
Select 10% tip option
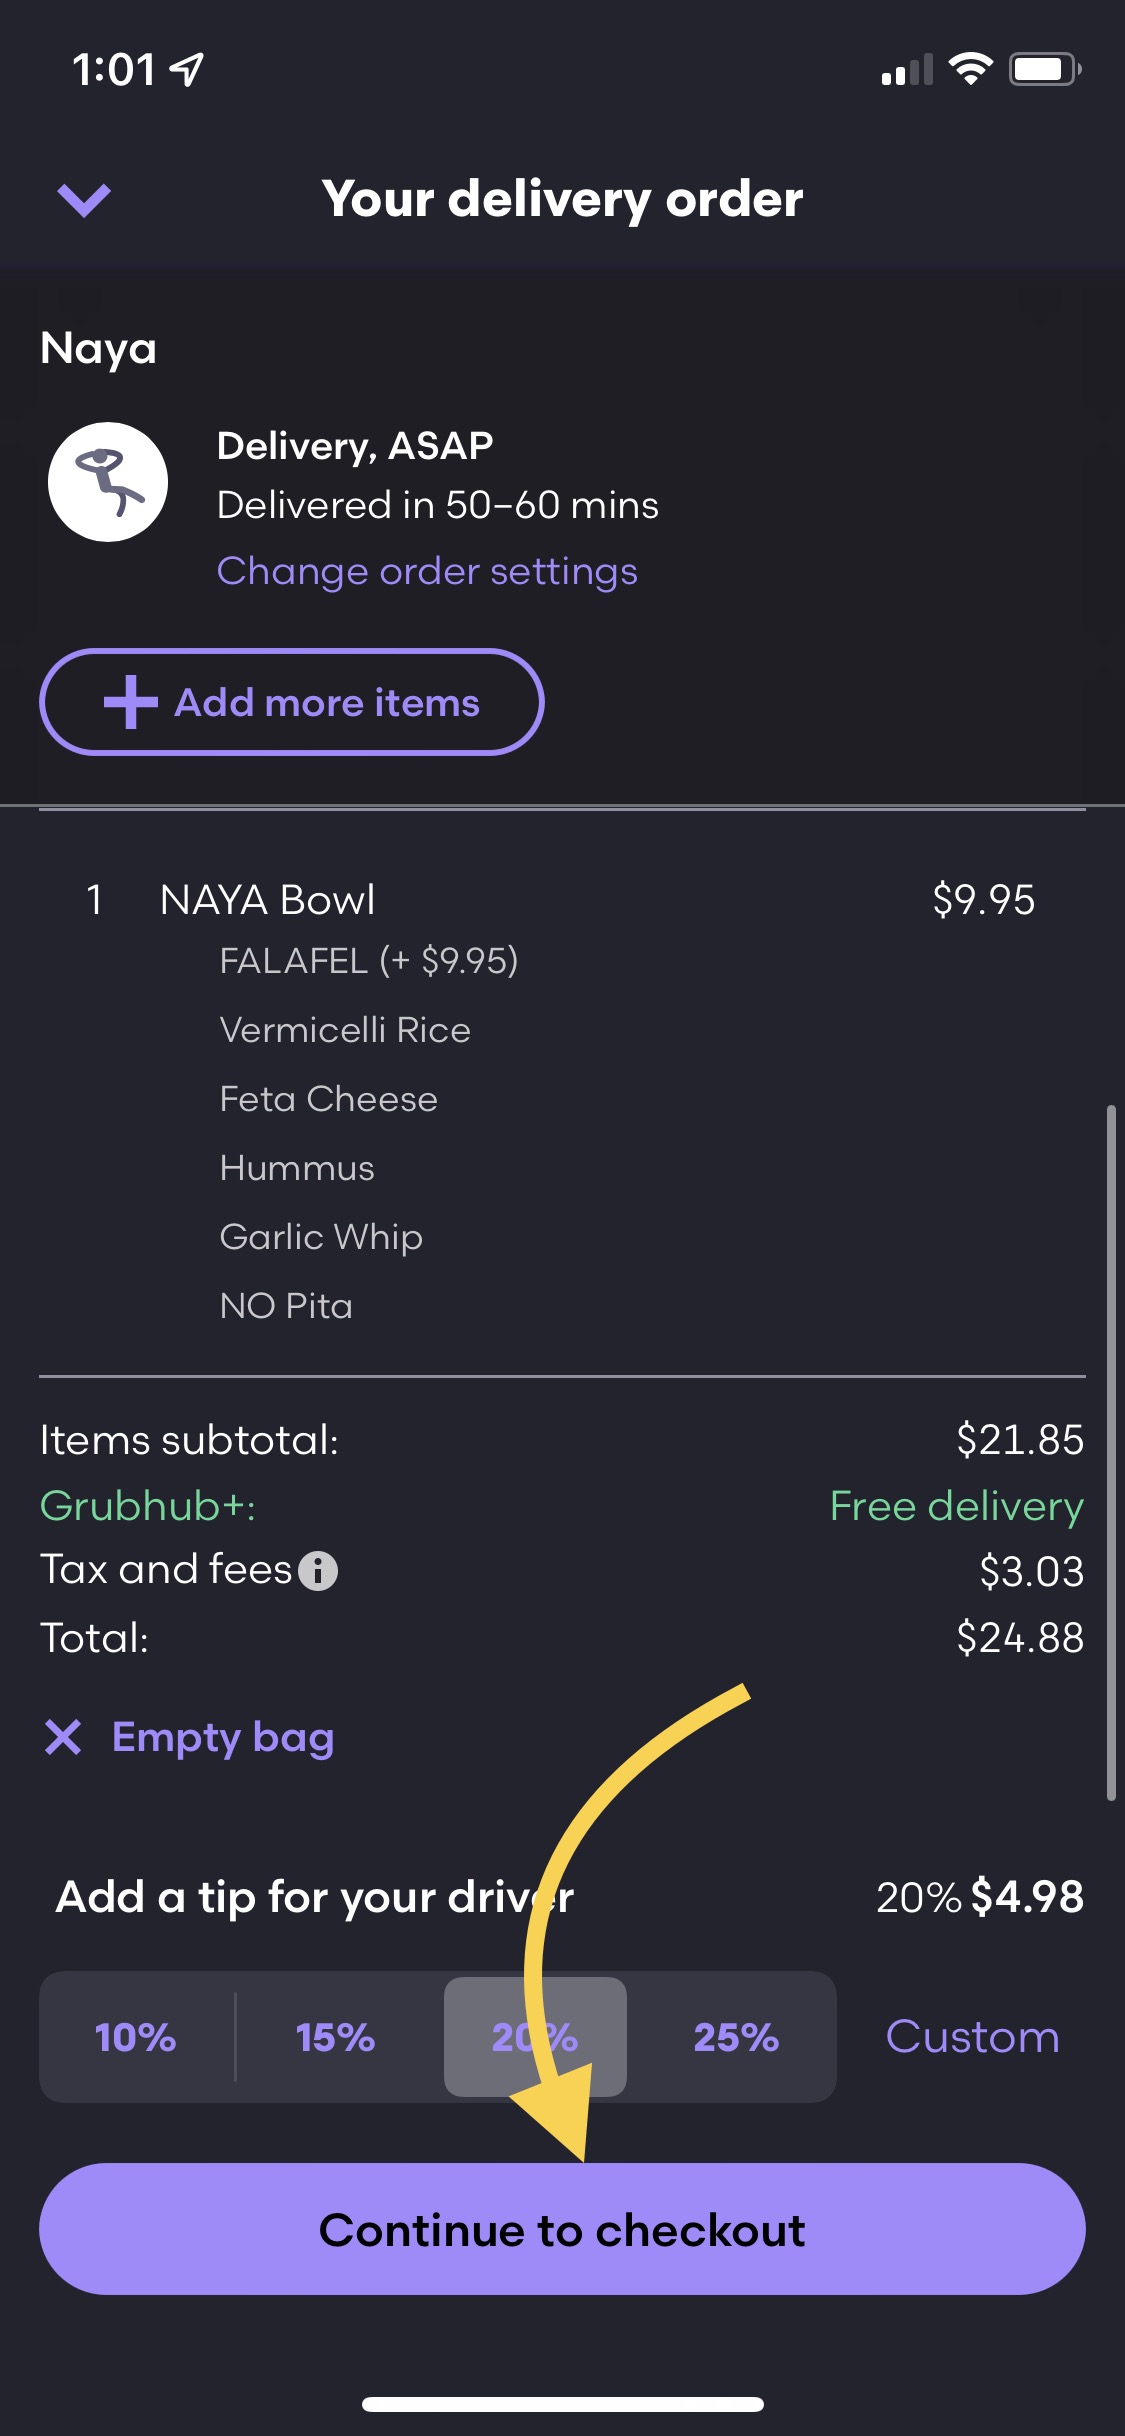click(x=135, y=2037)
